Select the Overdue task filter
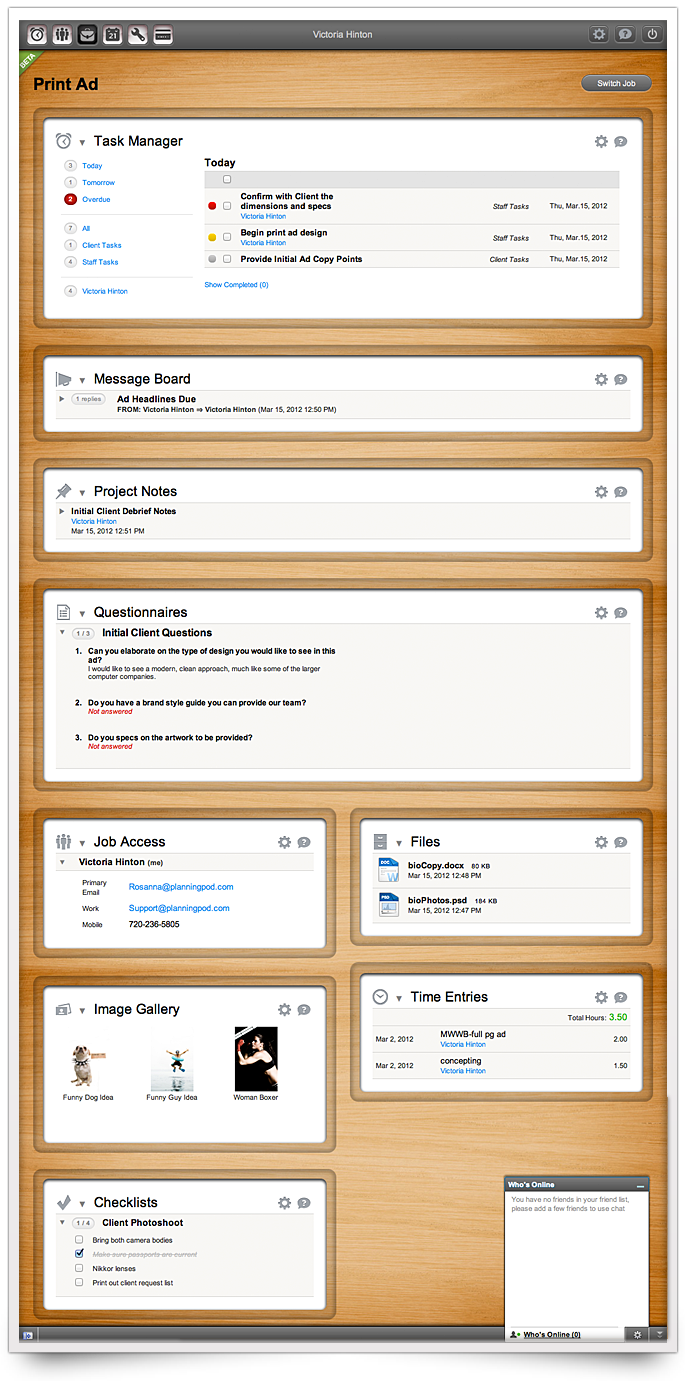This screenshot has width=685, height=1381. [x=96, y=200]
